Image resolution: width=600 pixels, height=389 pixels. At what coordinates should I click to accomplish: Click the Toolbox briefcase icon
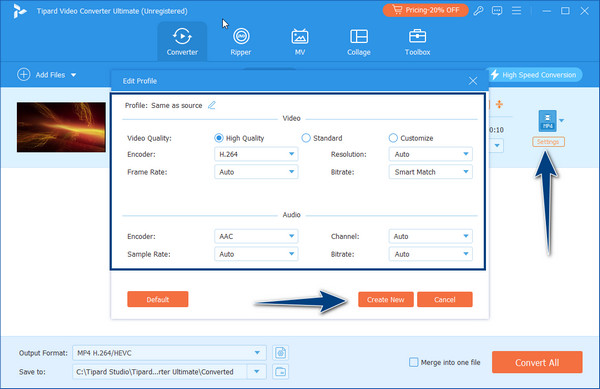(x=417, y=36)
